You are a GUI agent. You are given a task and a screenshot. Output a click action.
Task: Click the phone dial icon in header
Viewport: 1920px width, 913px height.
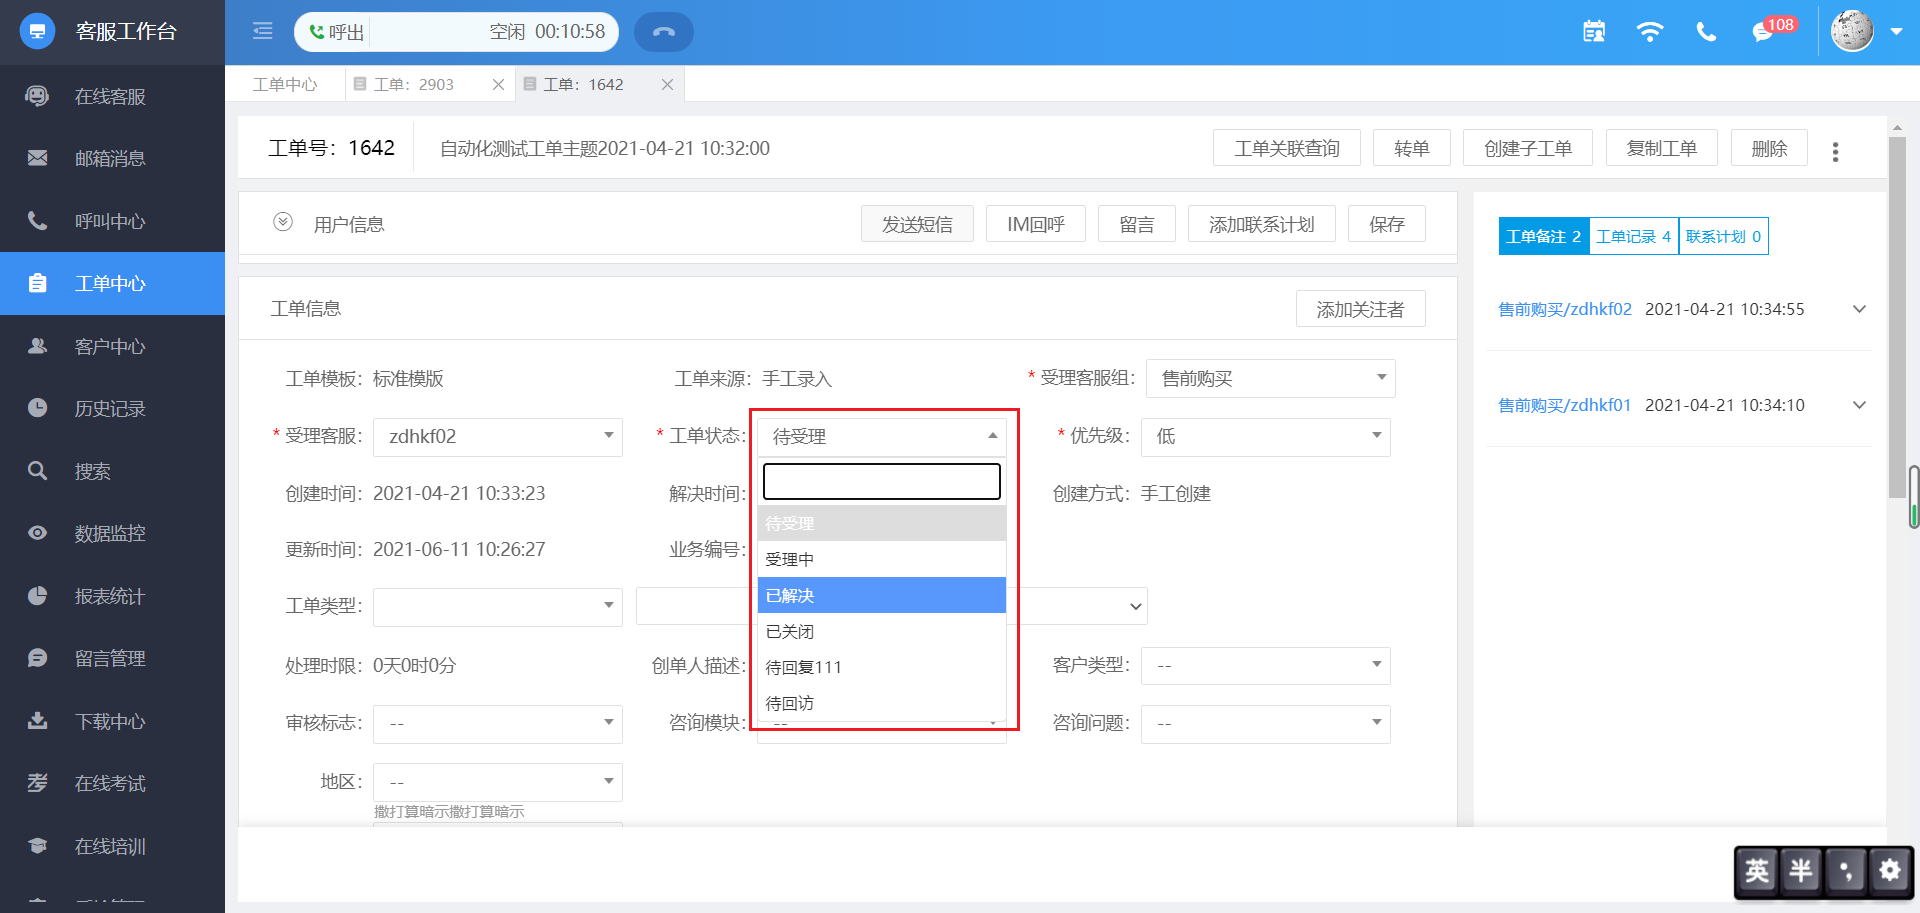[x=1706, y=32]
